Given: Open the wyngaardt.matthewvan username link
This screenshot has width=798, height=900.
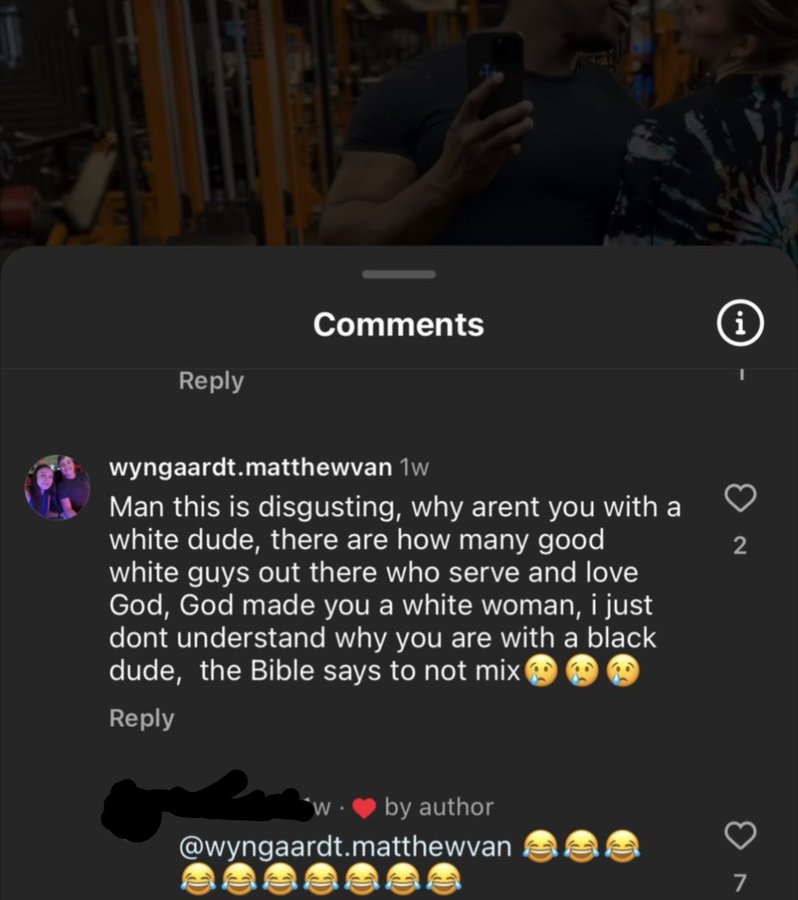Looking at the screenshot, I should point(250,467).
